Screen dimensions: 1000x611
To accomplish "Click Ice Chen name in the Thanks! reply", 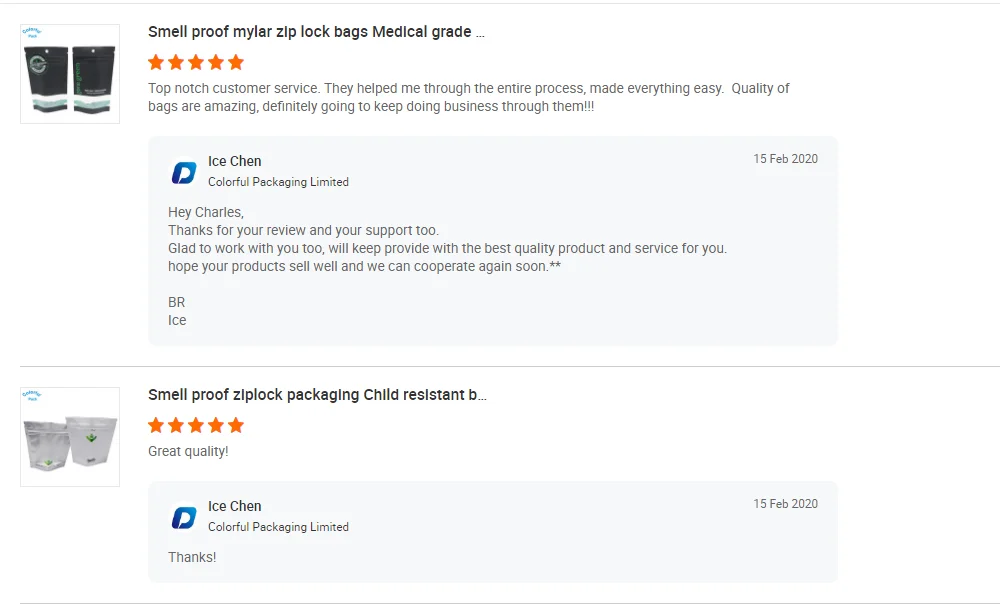I will (234, 506).
